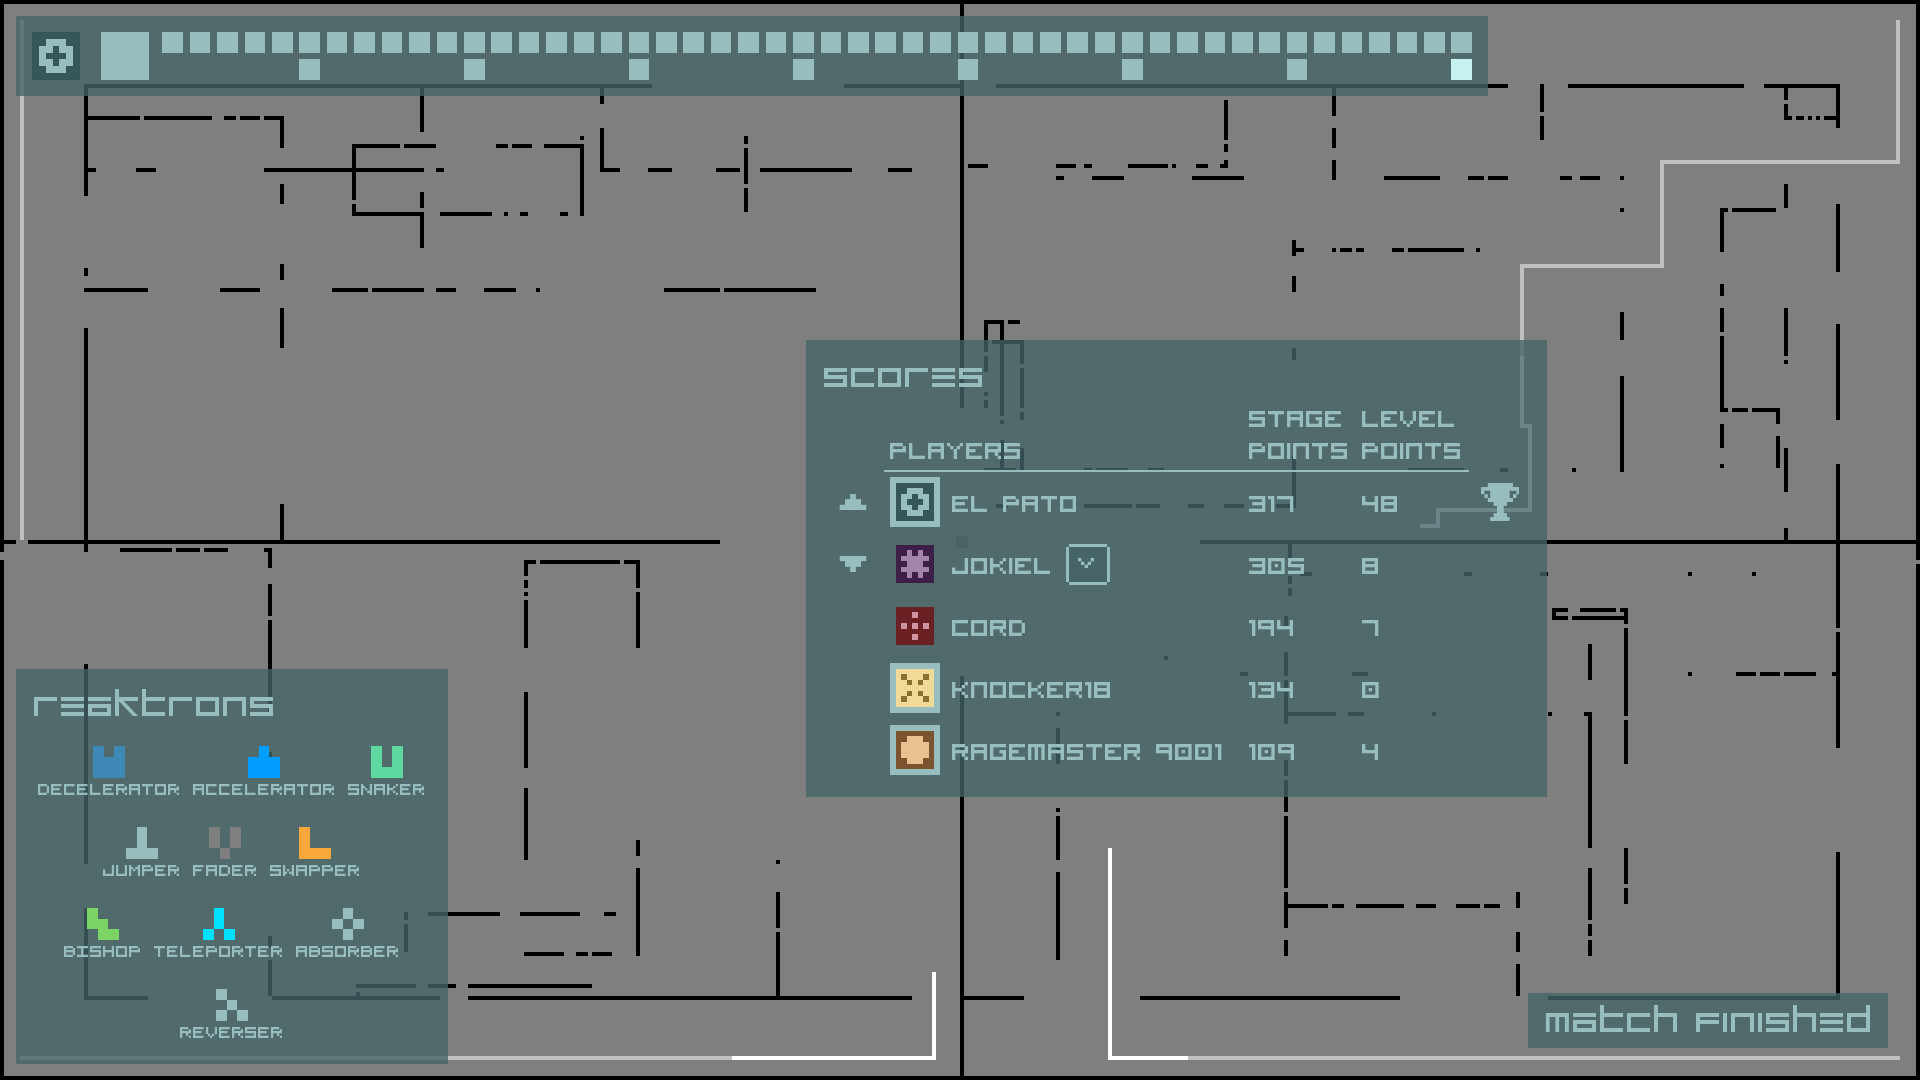Select the Reverser reaktron icon
This screenshot has width=1920, height=1080.
[232, 1005]
